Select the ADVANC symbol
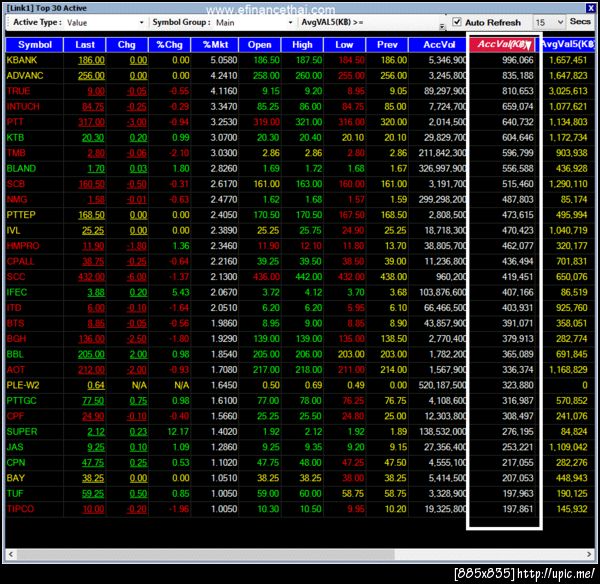600x584 pixels. [25, 76]
